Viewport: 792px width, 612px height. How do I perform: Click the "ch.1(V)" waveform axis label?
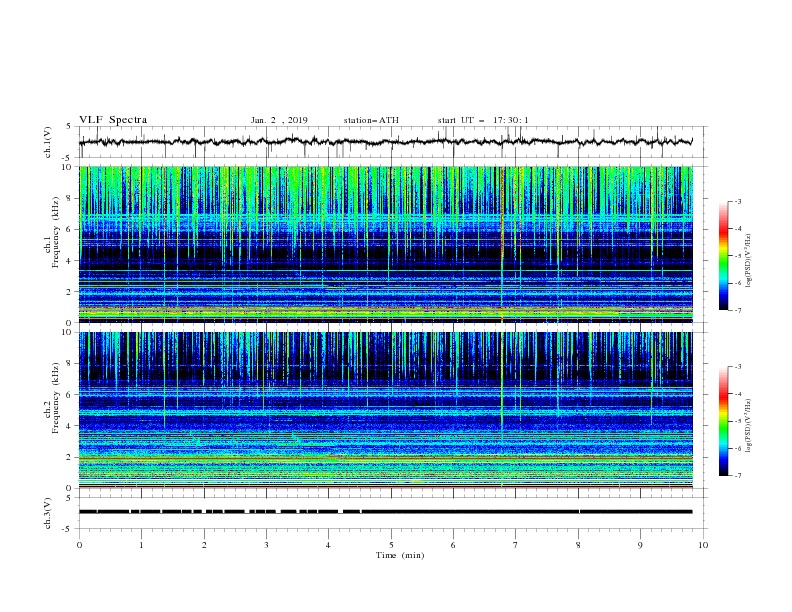pyautogui.click(x=48, y=142)
